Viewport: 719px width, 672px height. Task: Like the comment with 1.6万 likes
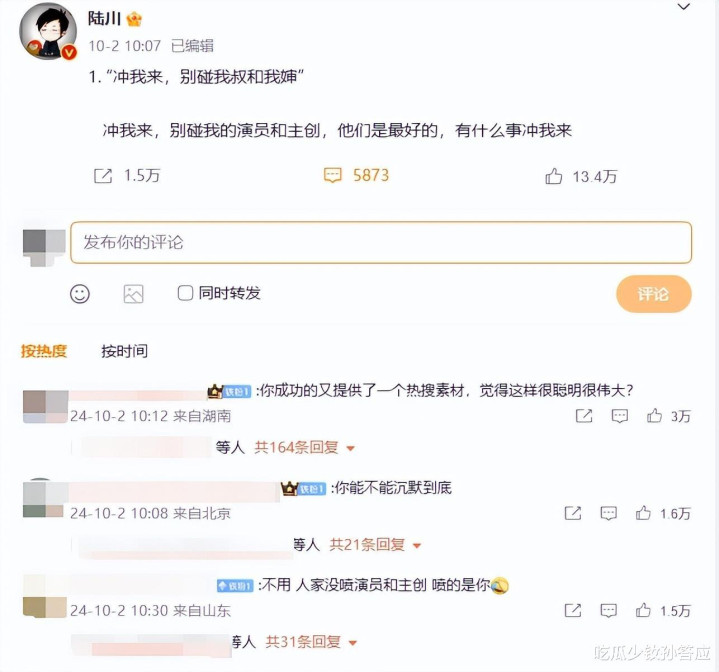[x=643, y=513]
